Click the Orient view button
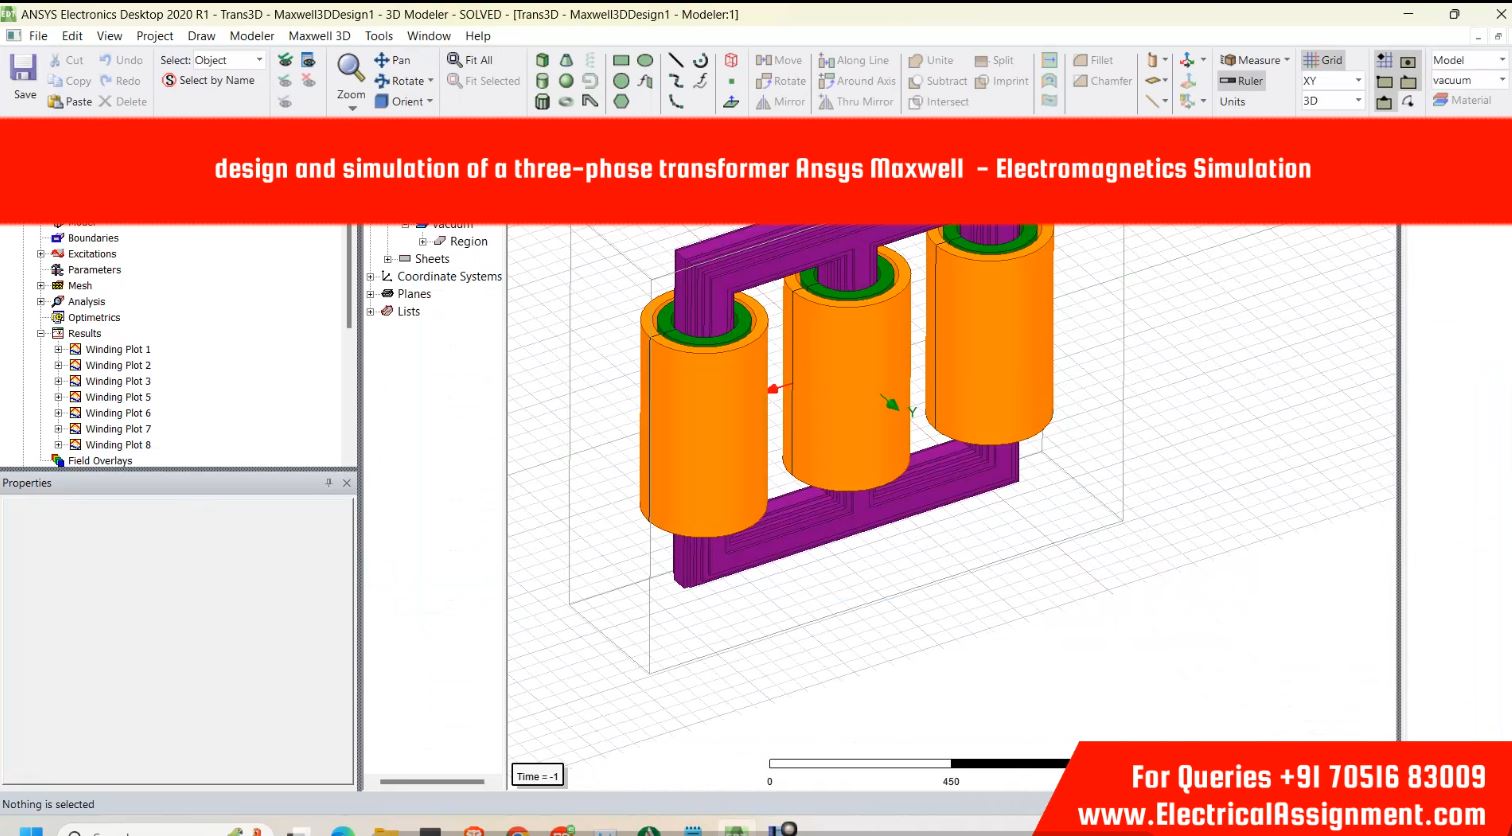The width and height of the screenshot is (1512, 836). [404, 101]
